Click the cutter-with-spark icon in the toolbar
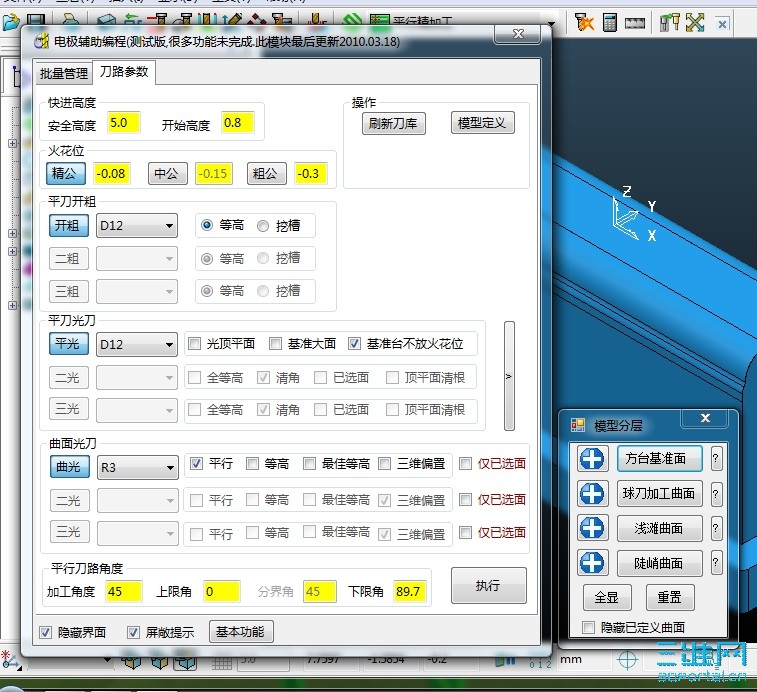757x692 pixels. [584, 22]
